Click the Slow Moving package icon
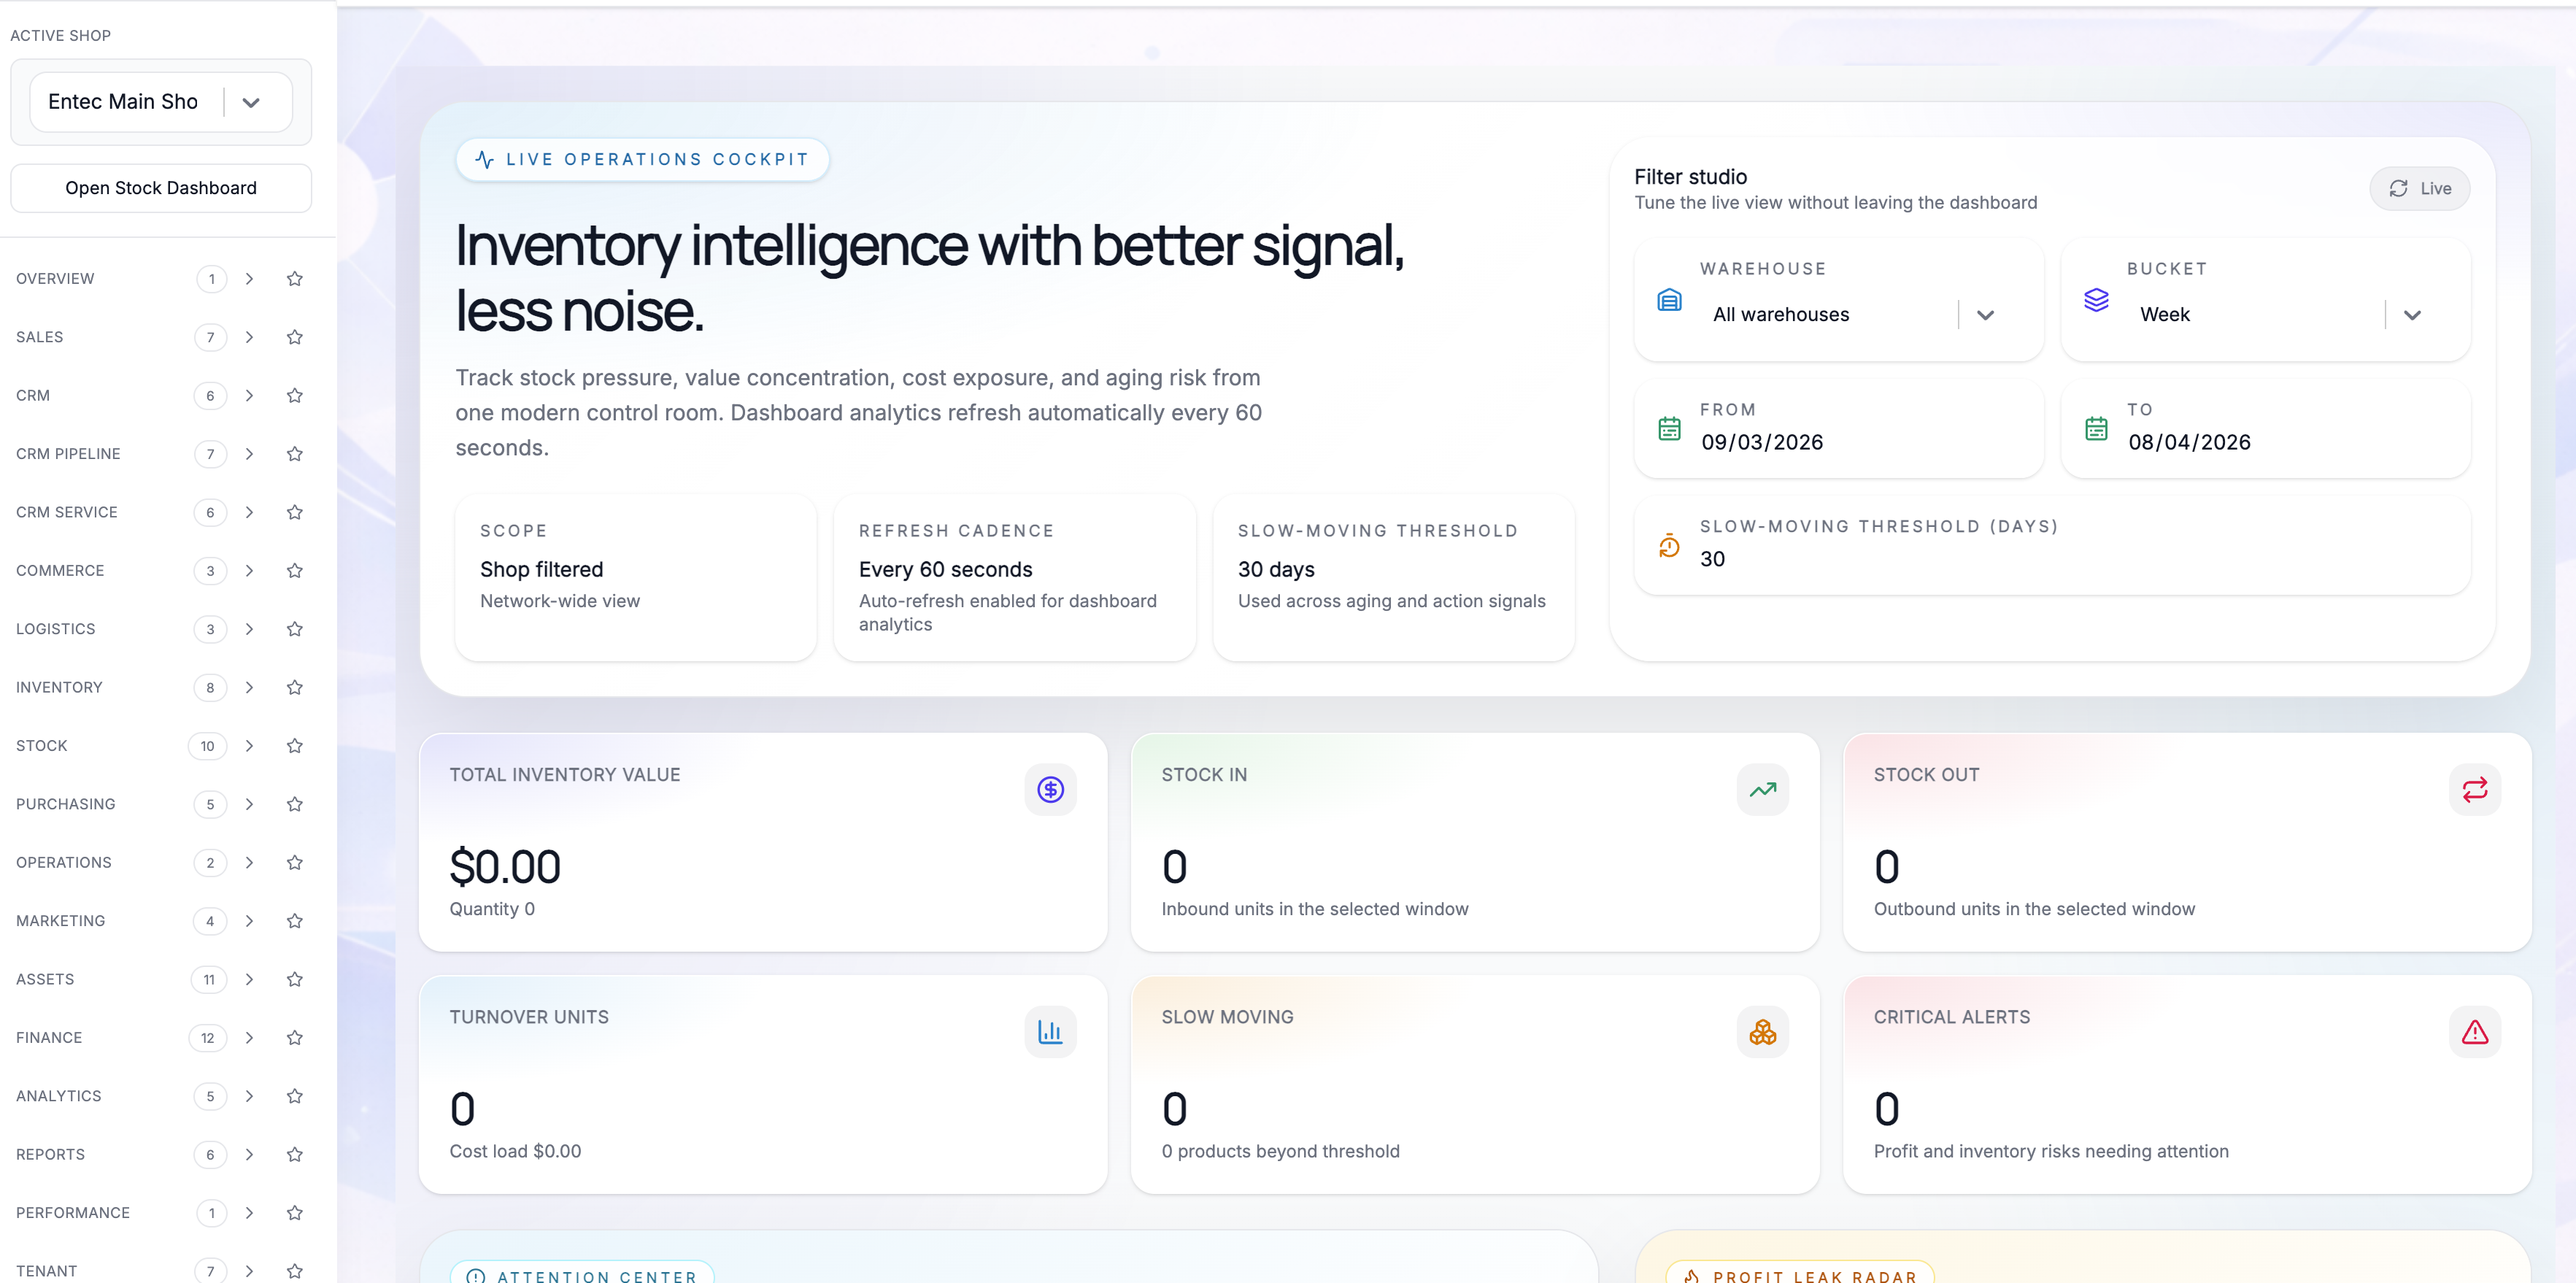 pos(1762,1031)
